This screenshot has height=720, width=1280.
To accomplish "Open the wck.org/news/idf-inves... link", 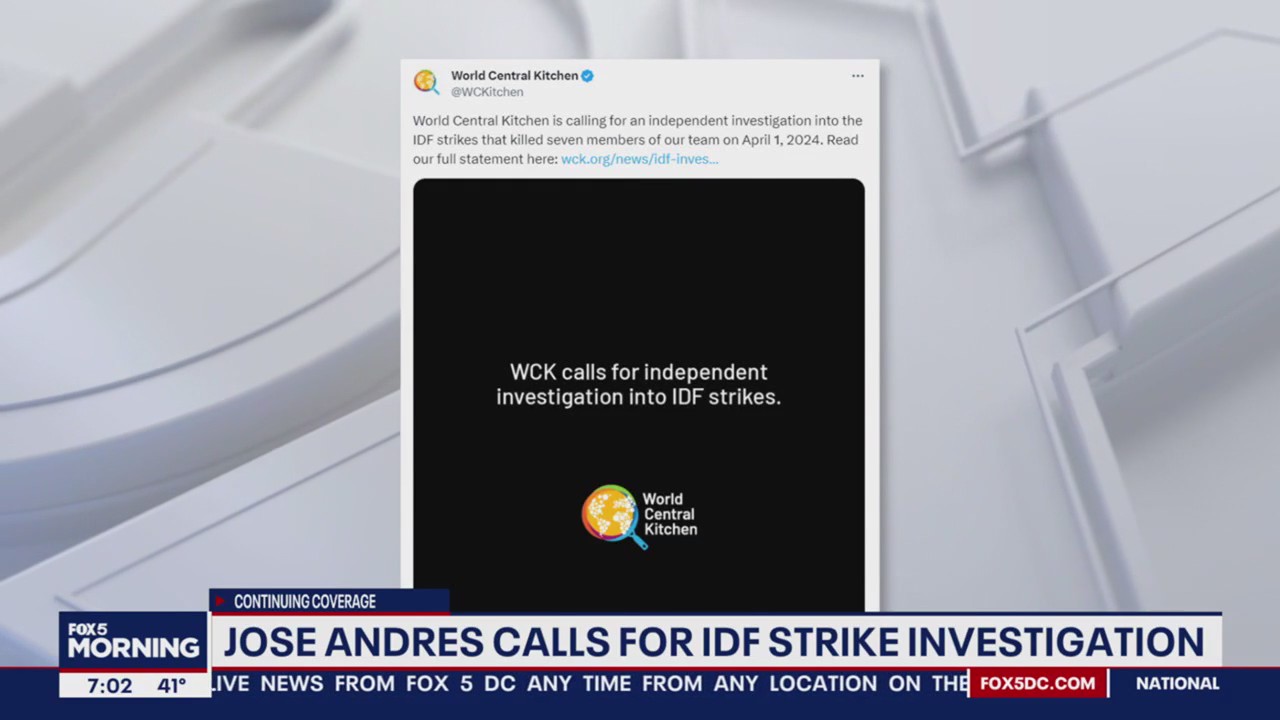I will click(x=639, y=159).
